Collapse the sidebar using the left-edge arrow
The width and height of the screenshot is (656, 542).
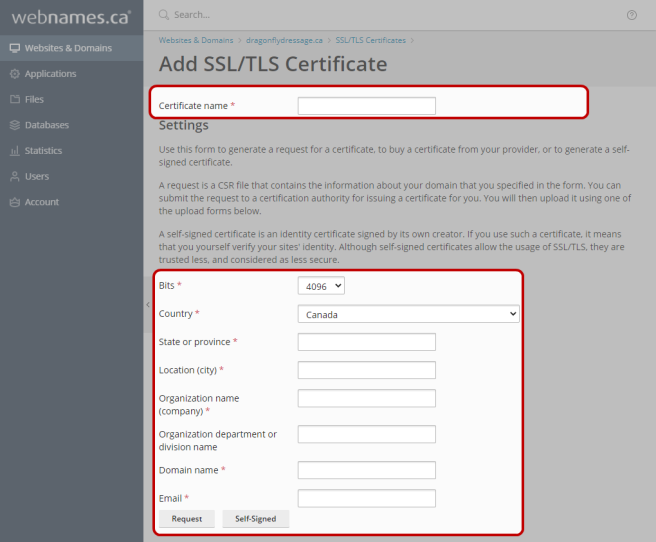coord(148,304)
